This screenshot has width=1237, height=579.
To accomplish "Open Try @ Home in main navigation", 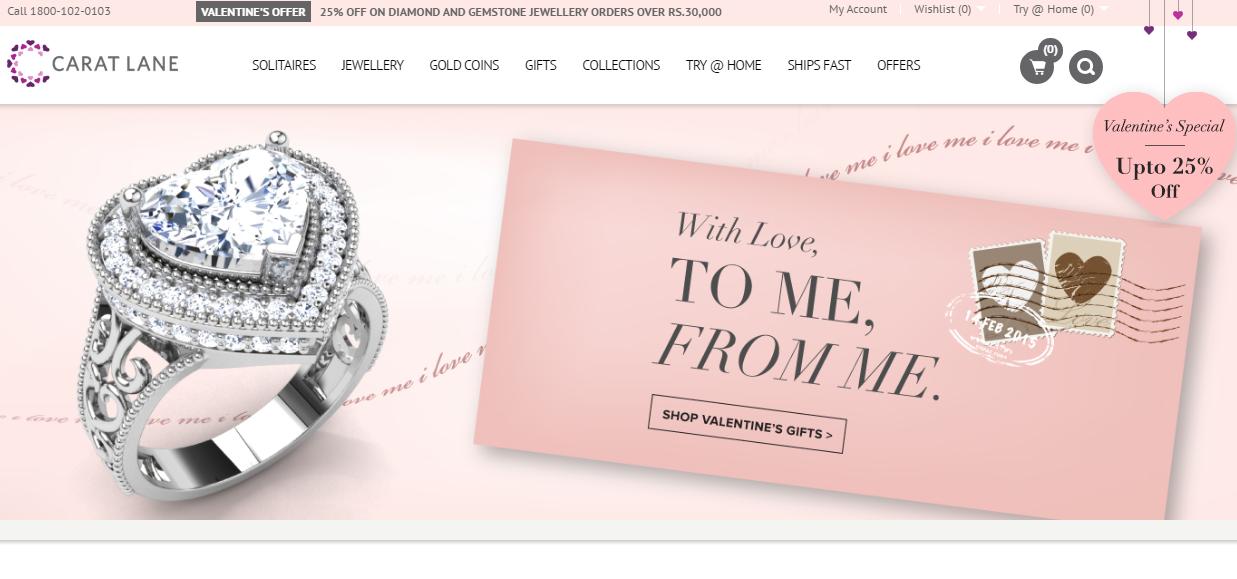I will pyautogui.click(x=723, y=65).
